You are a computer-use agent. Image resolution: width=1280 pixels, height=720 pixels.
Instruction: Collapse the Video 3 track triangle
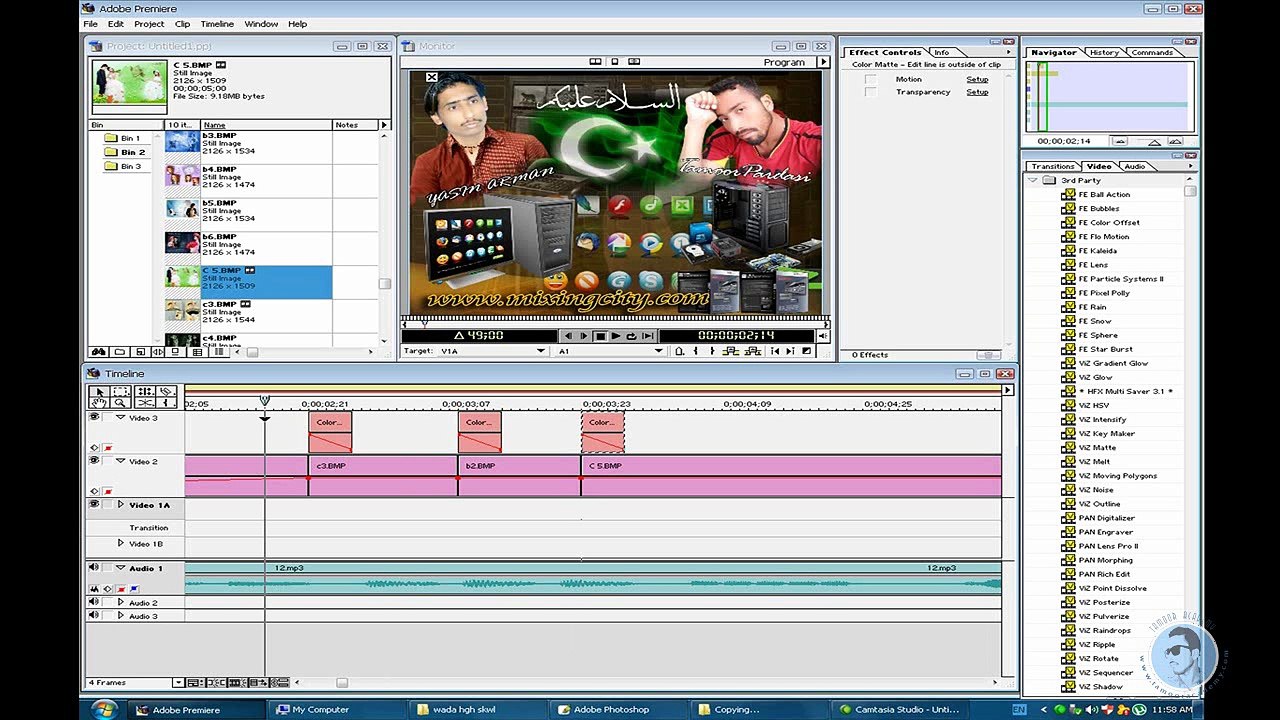tap(121, 417)
